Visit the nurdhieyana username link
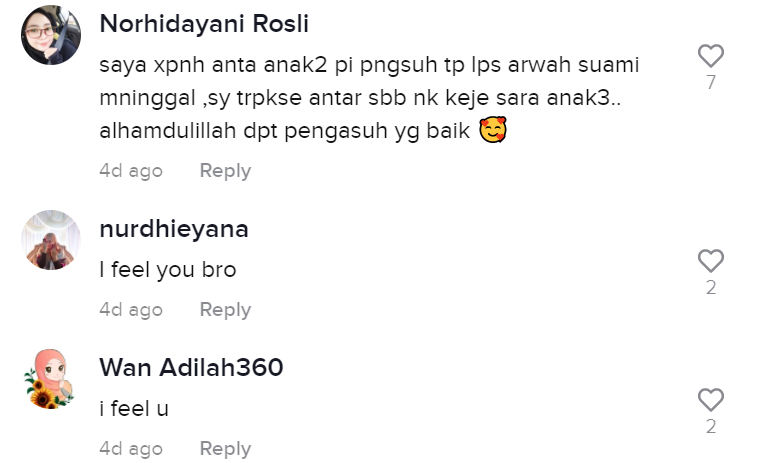760x463 pixels. [x=174, y=229]
